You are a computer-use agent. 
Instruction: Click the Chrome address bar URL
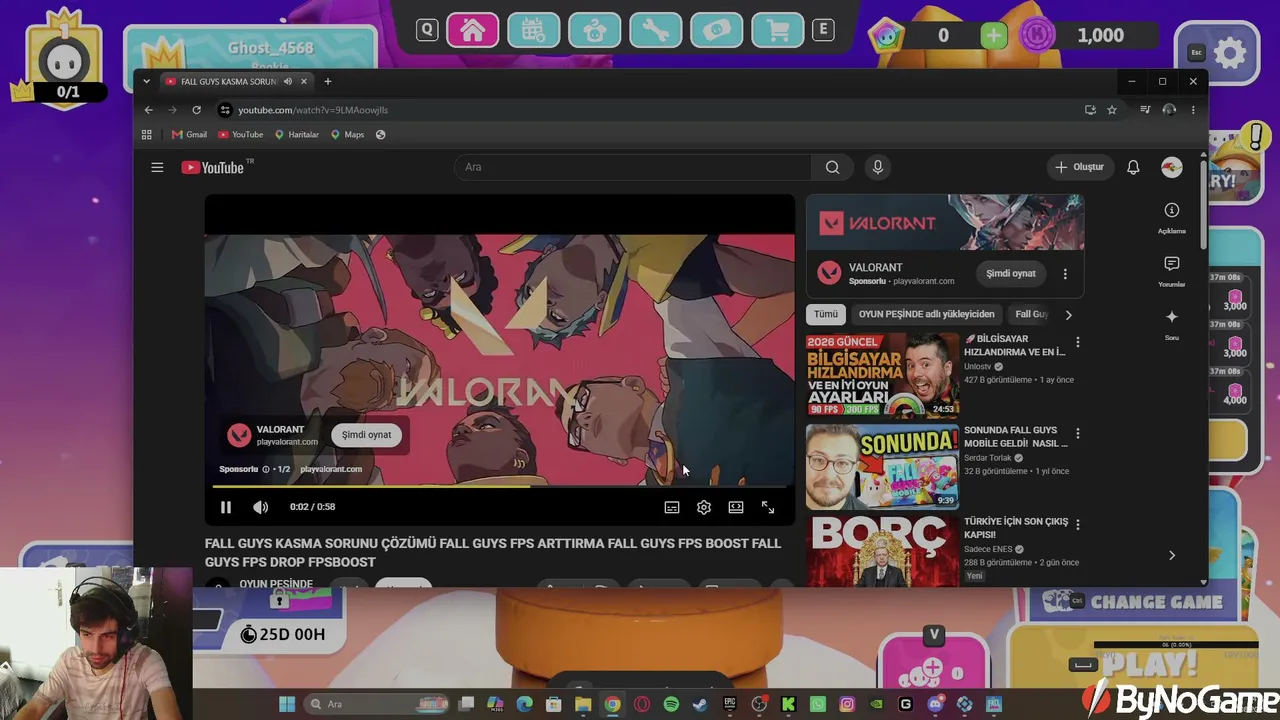(313, 110)
